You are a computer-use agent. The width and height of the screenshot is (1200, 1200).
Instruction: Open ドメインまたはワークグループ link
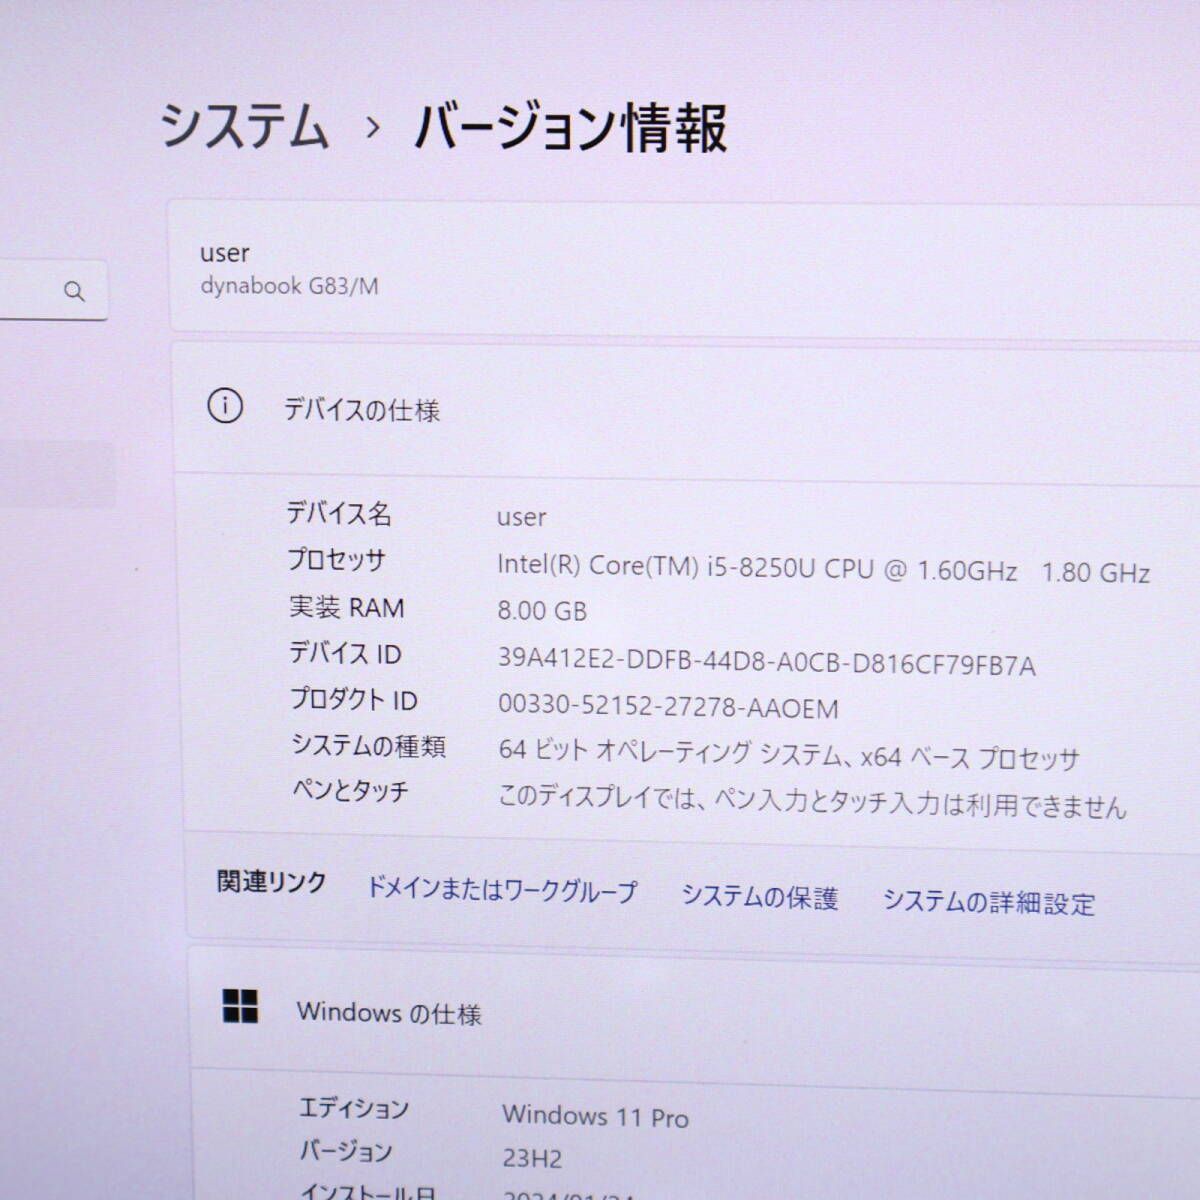click(501, 889)
